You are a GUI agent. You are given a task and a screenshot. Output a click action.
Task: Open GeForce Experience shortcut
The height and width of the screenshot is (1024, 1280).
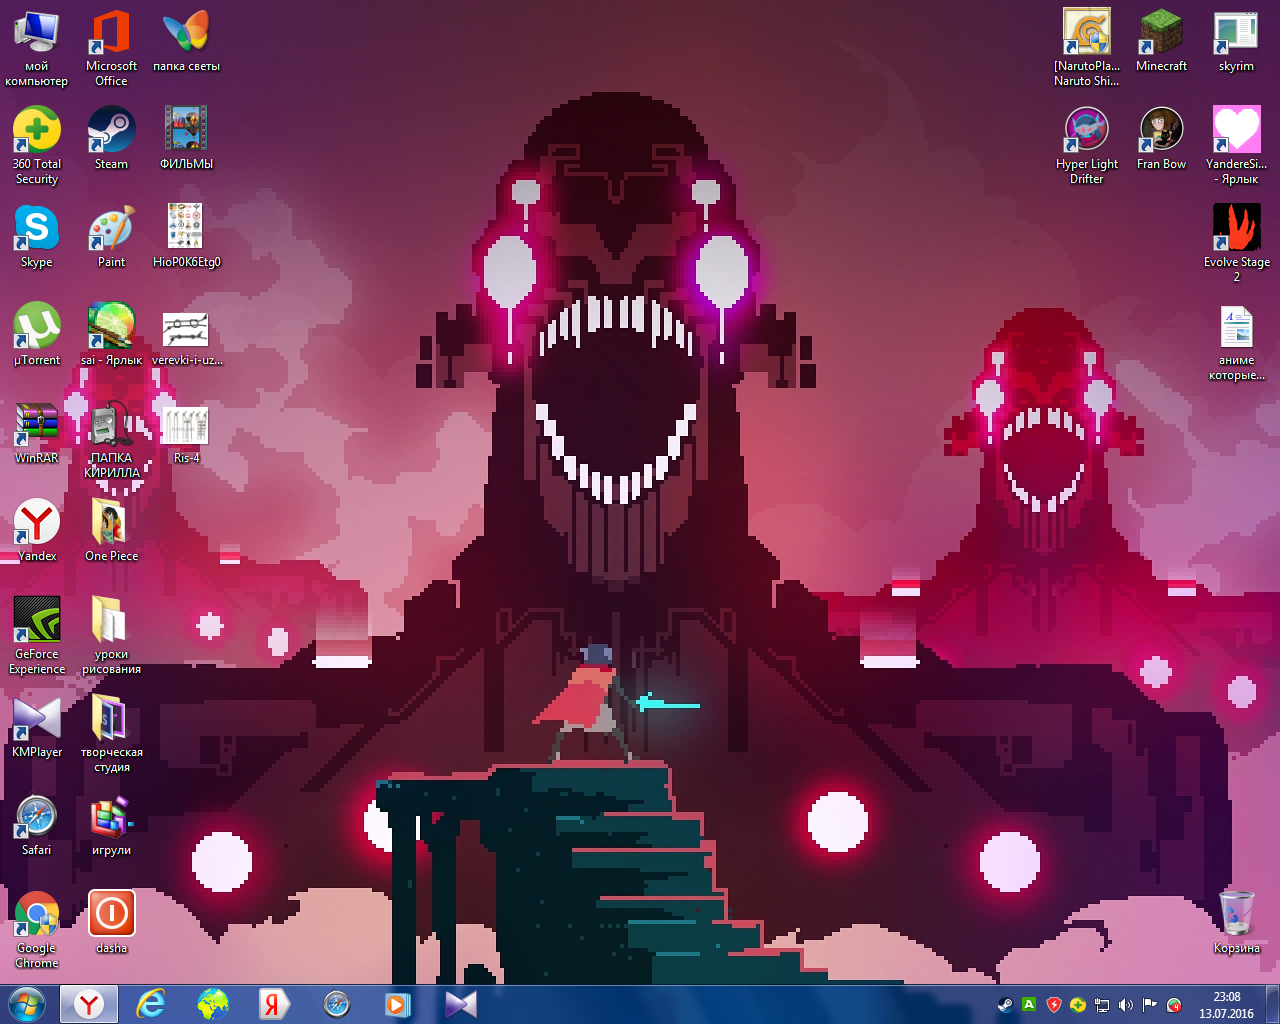[x=37, y=636]
